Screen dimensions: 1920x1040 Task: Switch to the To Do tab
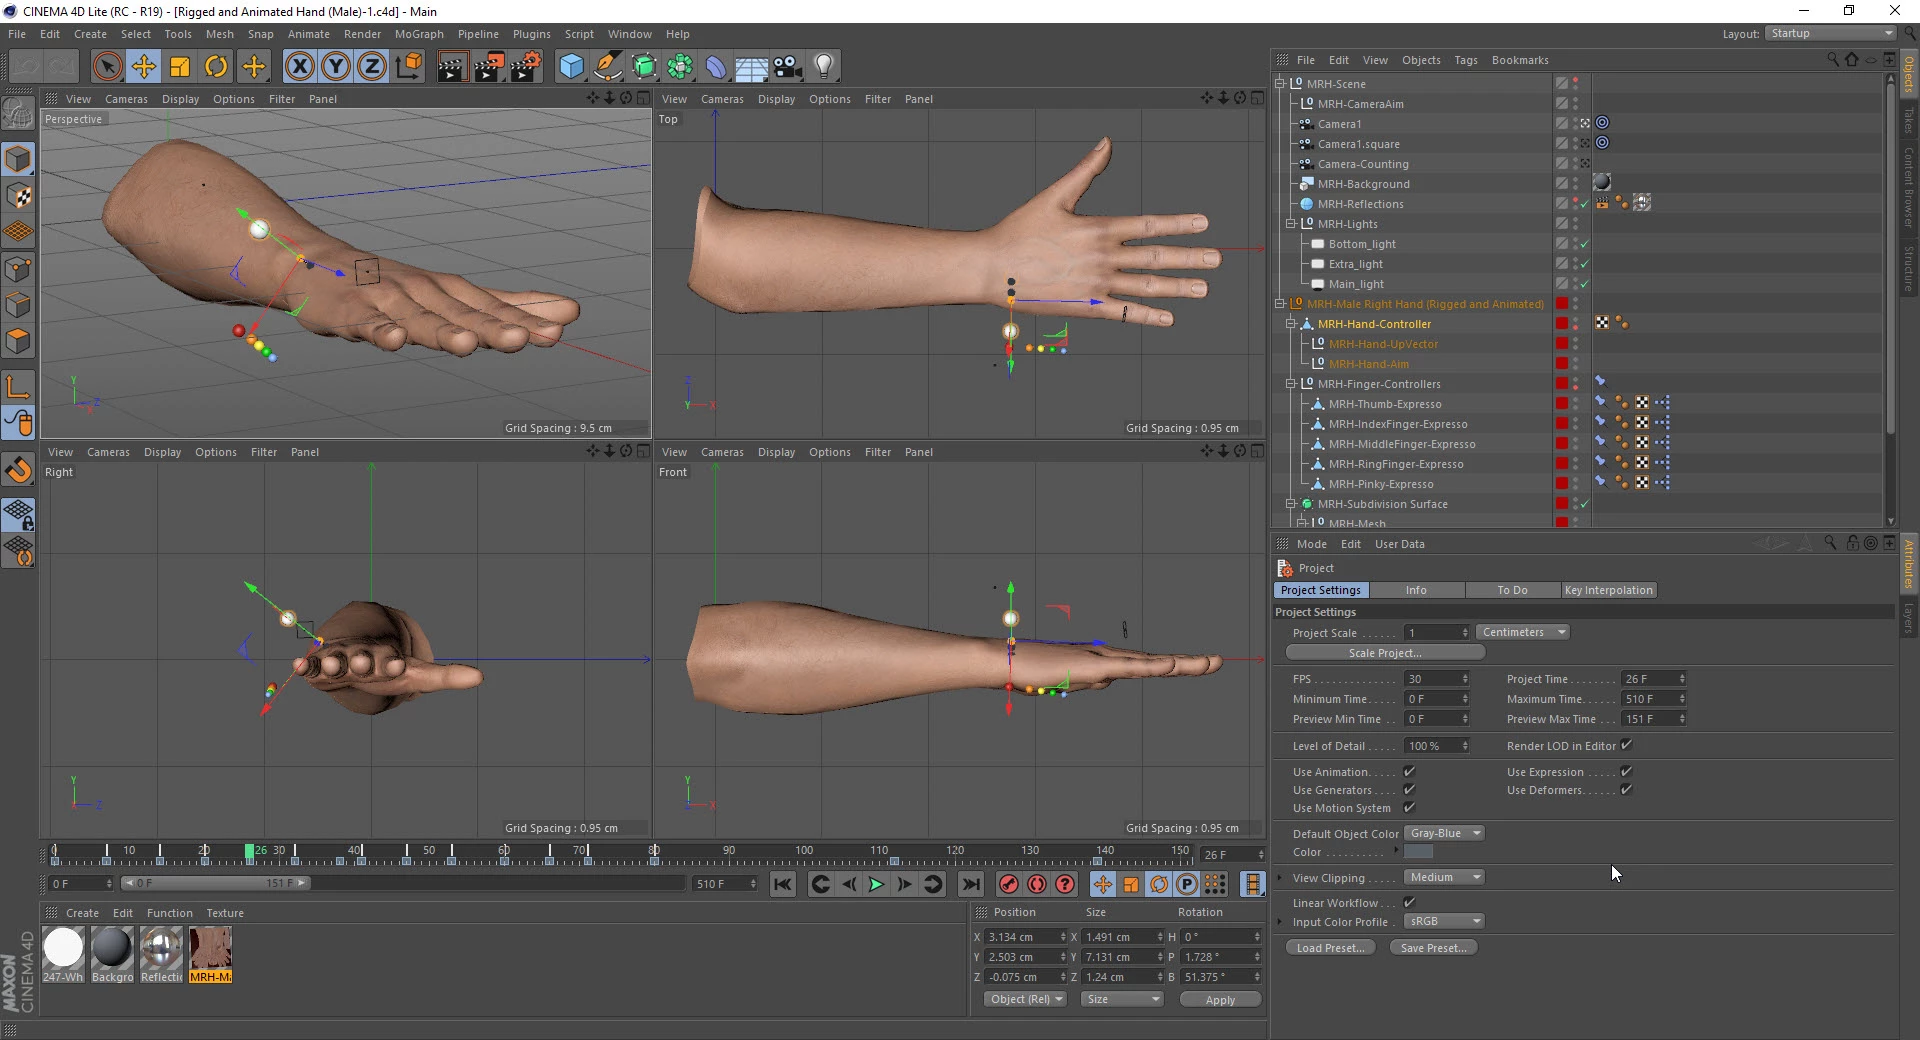click(1512, 590)
